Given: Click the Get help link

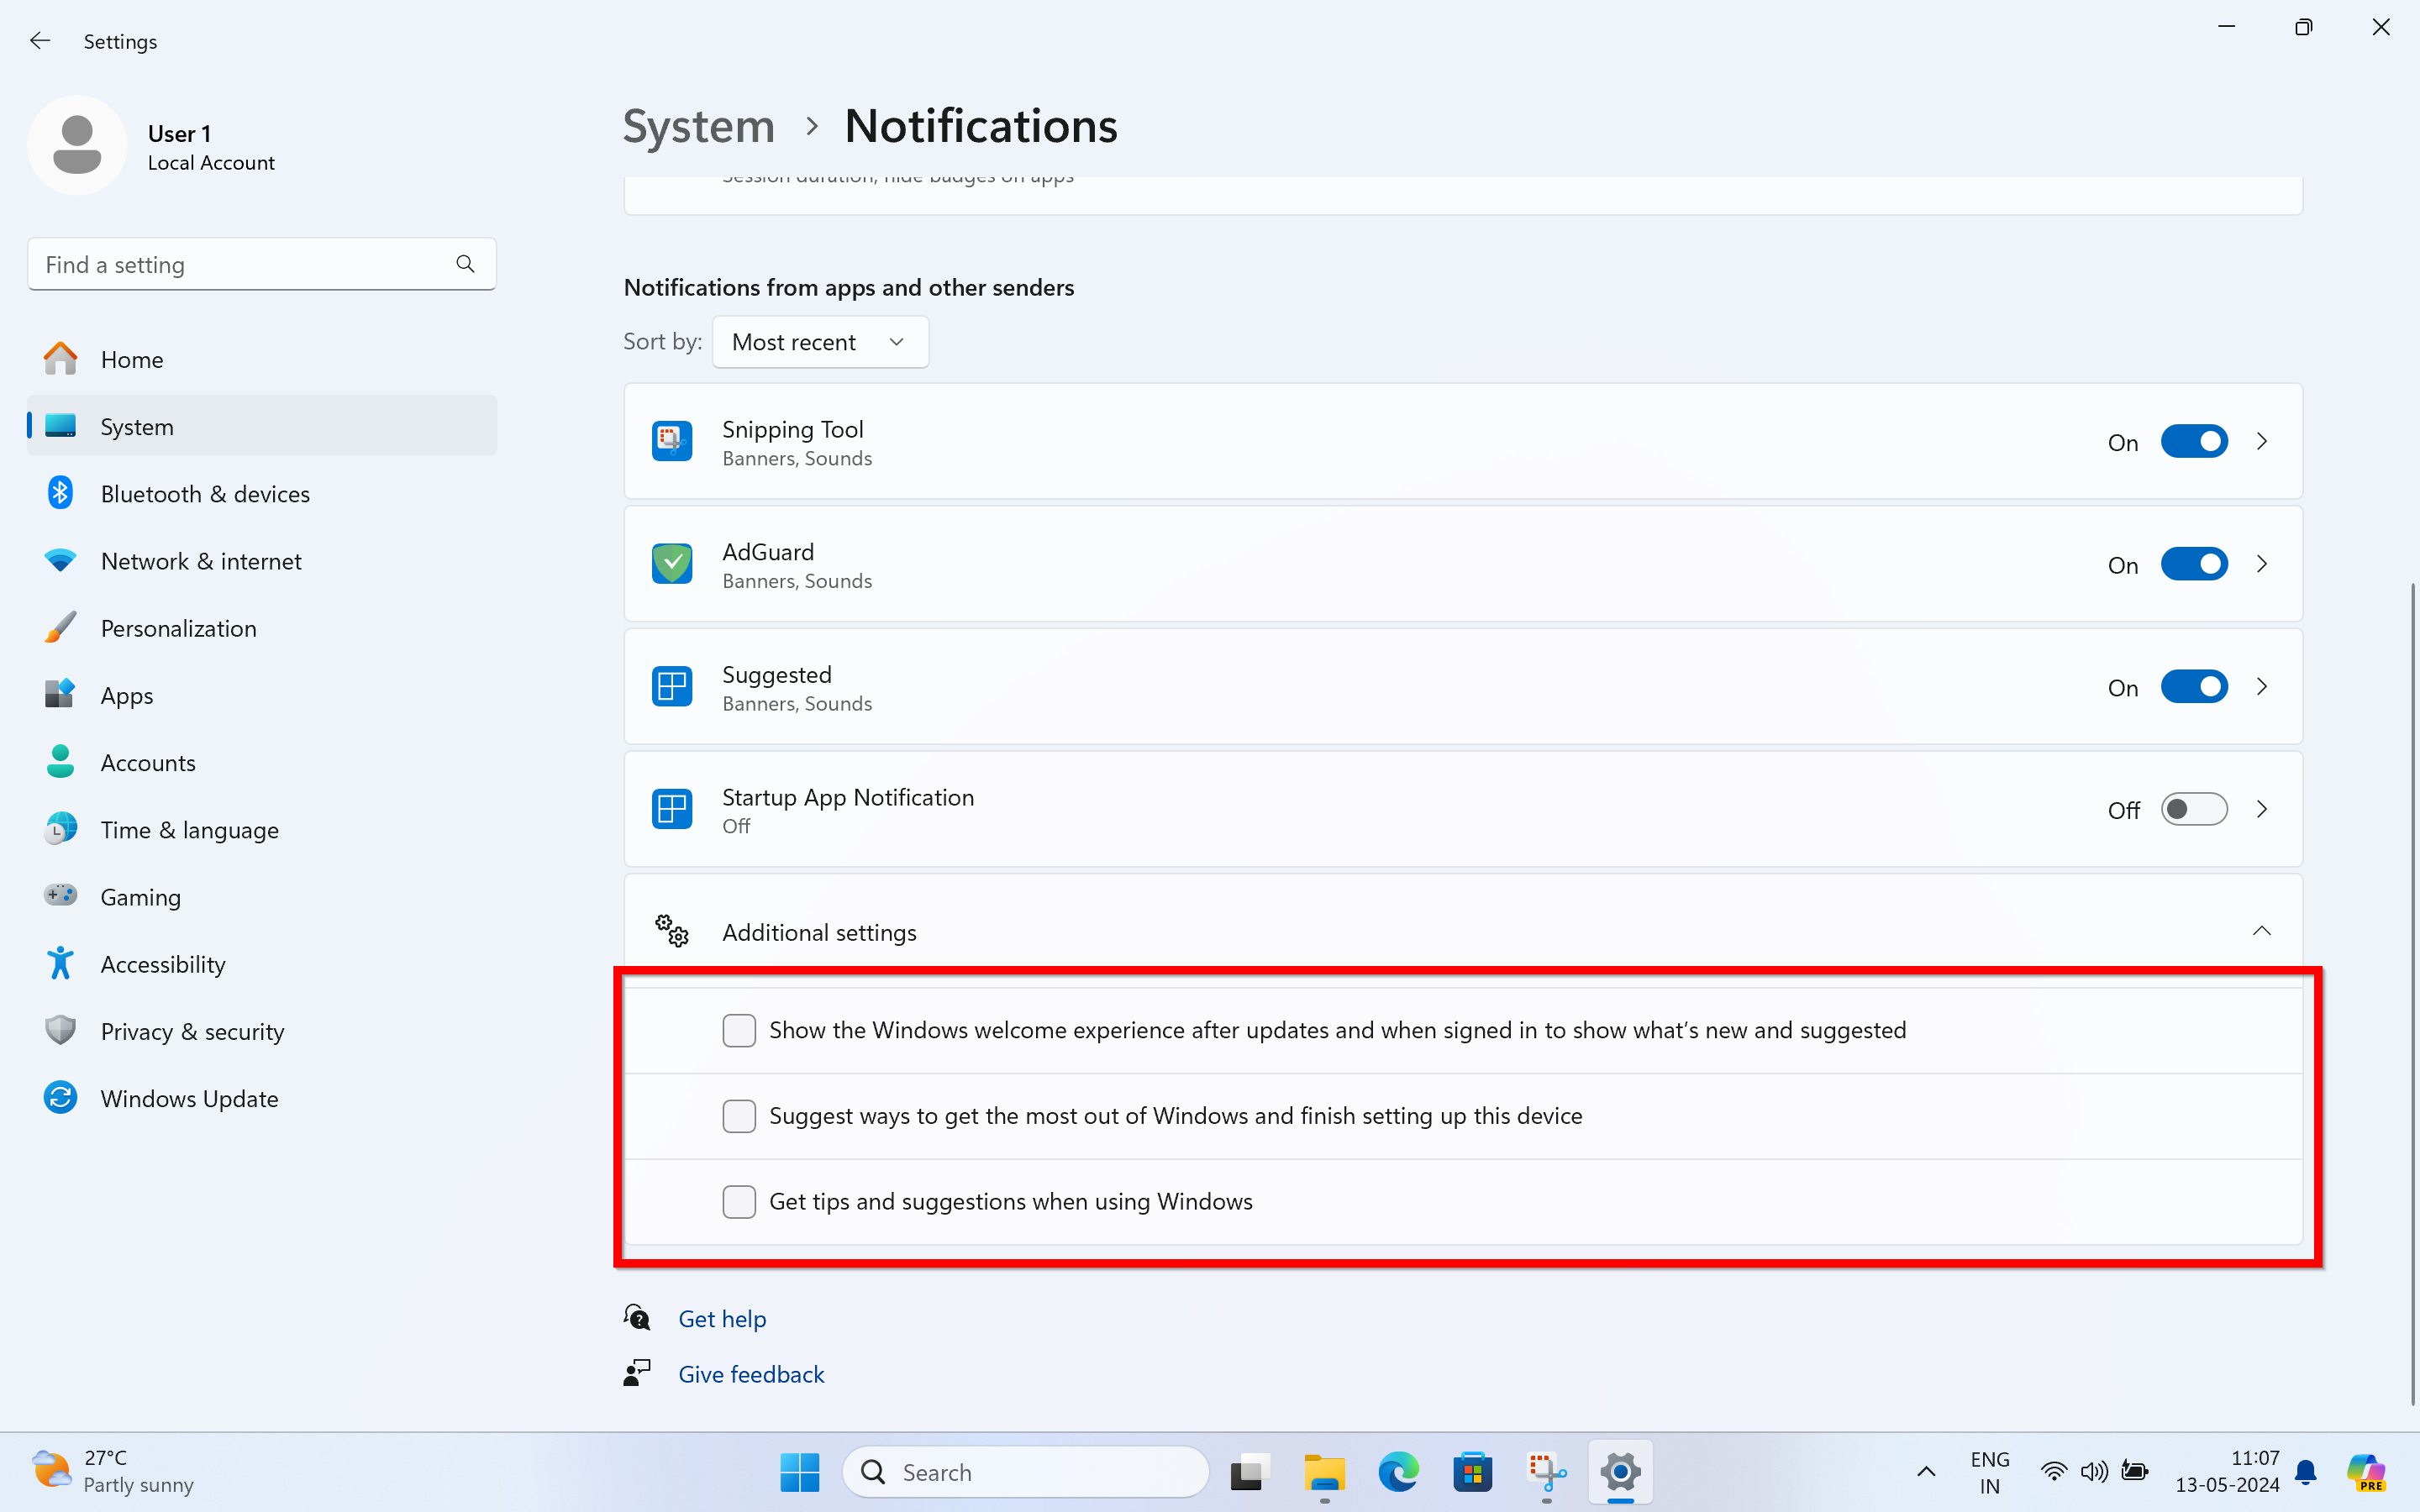Looking at the screenshot, I should point(722,1318).
